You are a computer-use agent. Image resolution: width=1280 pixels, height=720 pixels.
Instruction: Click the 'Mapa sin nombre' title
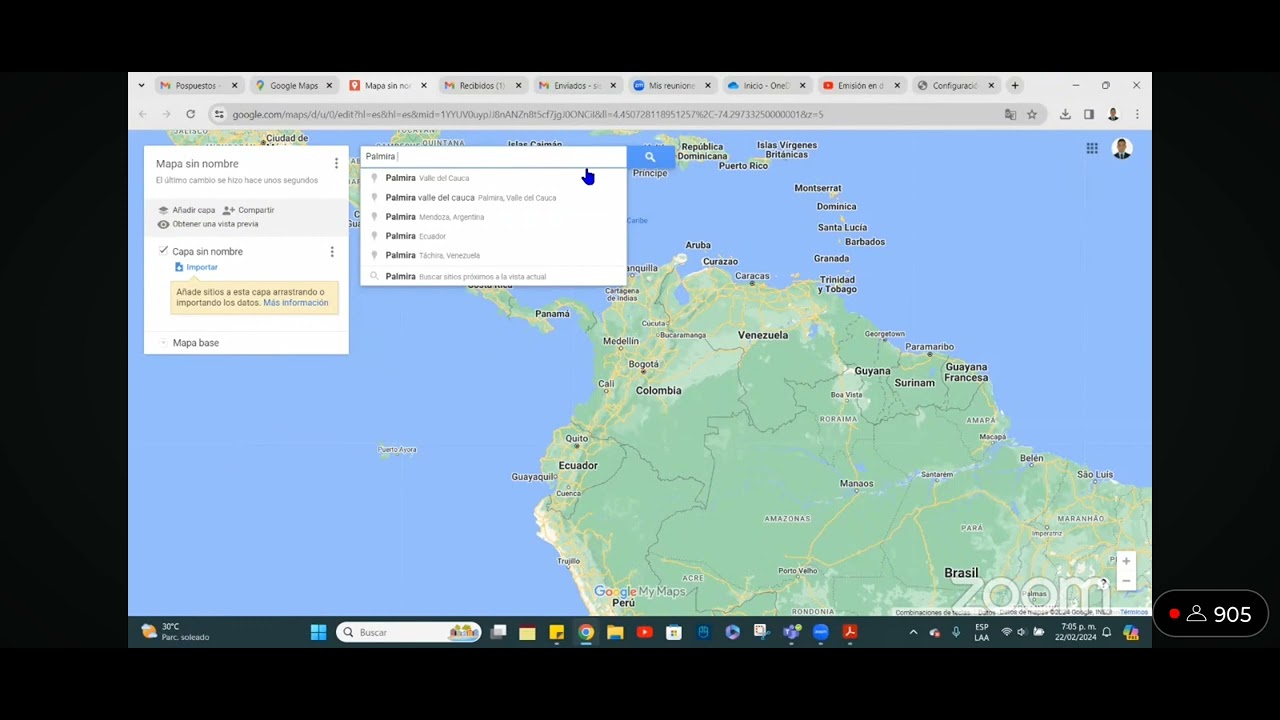coord(197,164)
